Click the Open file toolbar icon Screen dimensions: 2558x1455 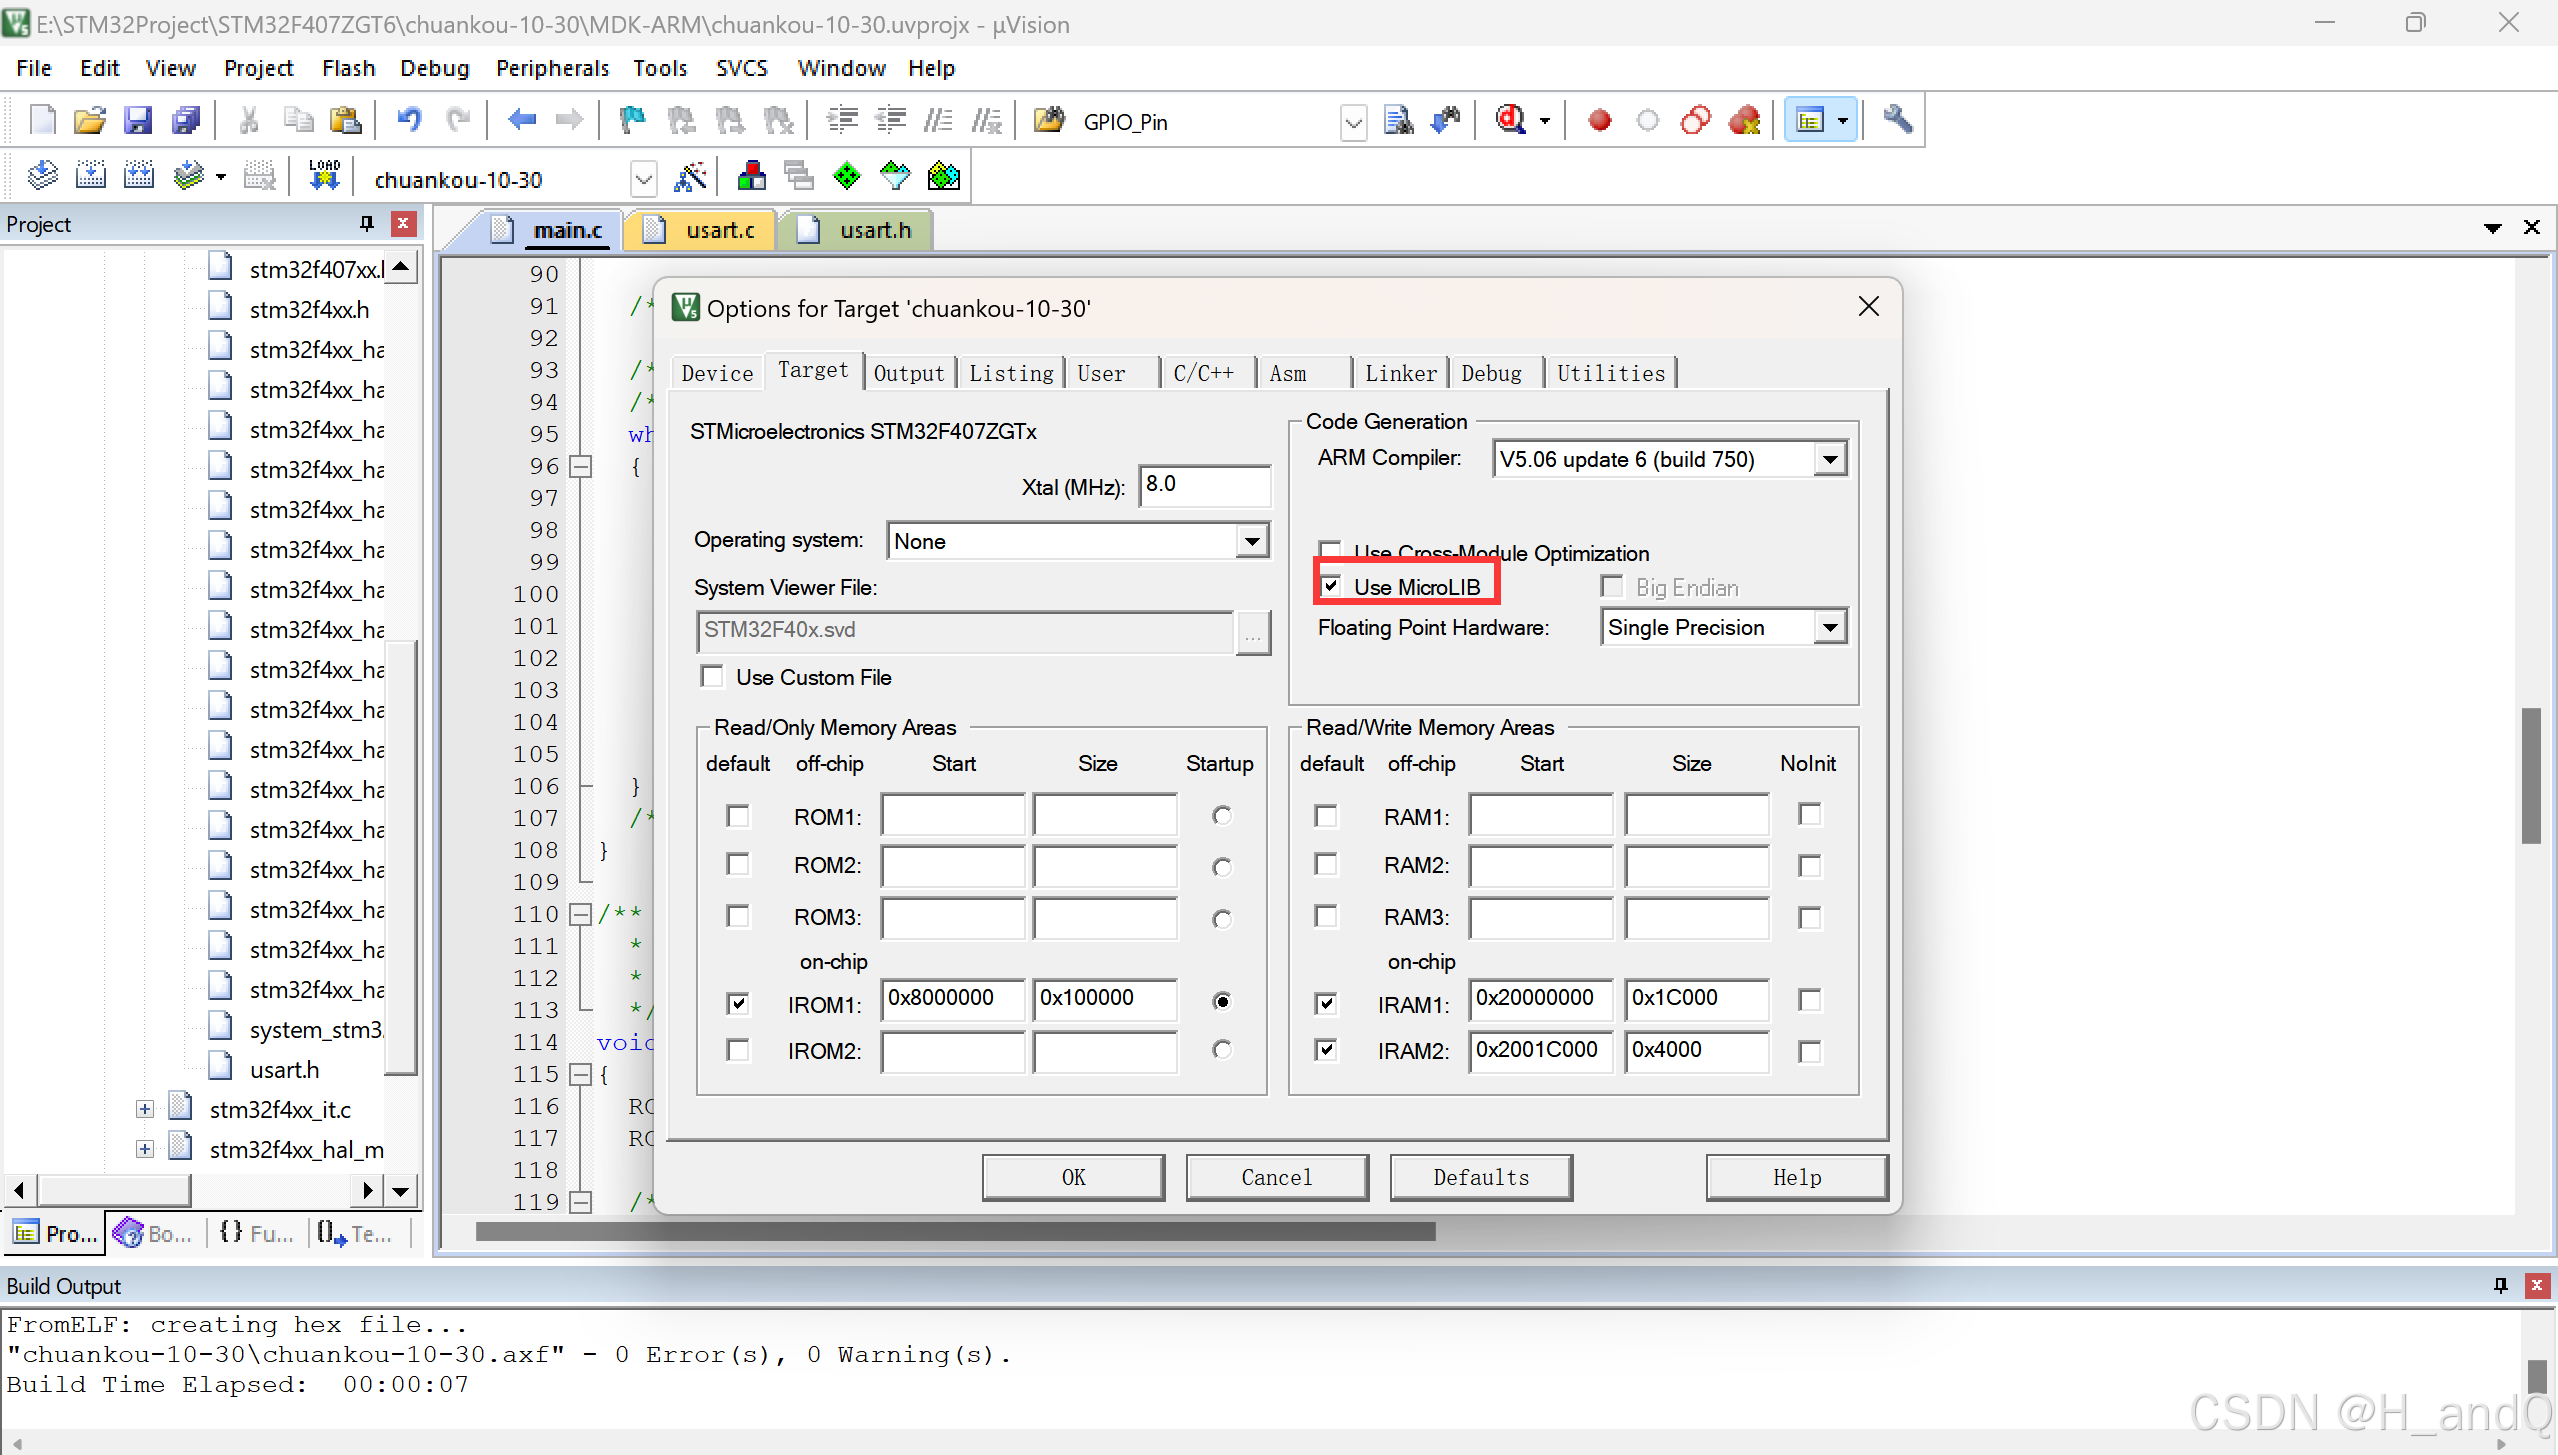click(90, 121)
